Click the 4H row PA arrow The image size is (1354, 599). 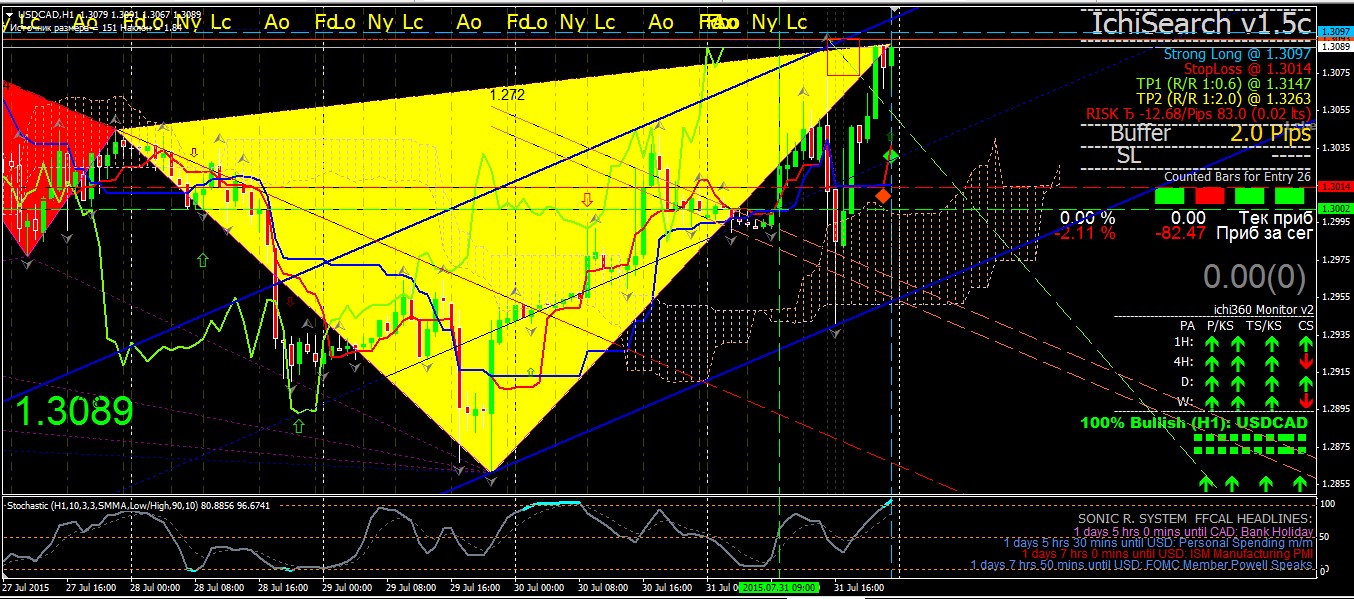point(1210,362)
